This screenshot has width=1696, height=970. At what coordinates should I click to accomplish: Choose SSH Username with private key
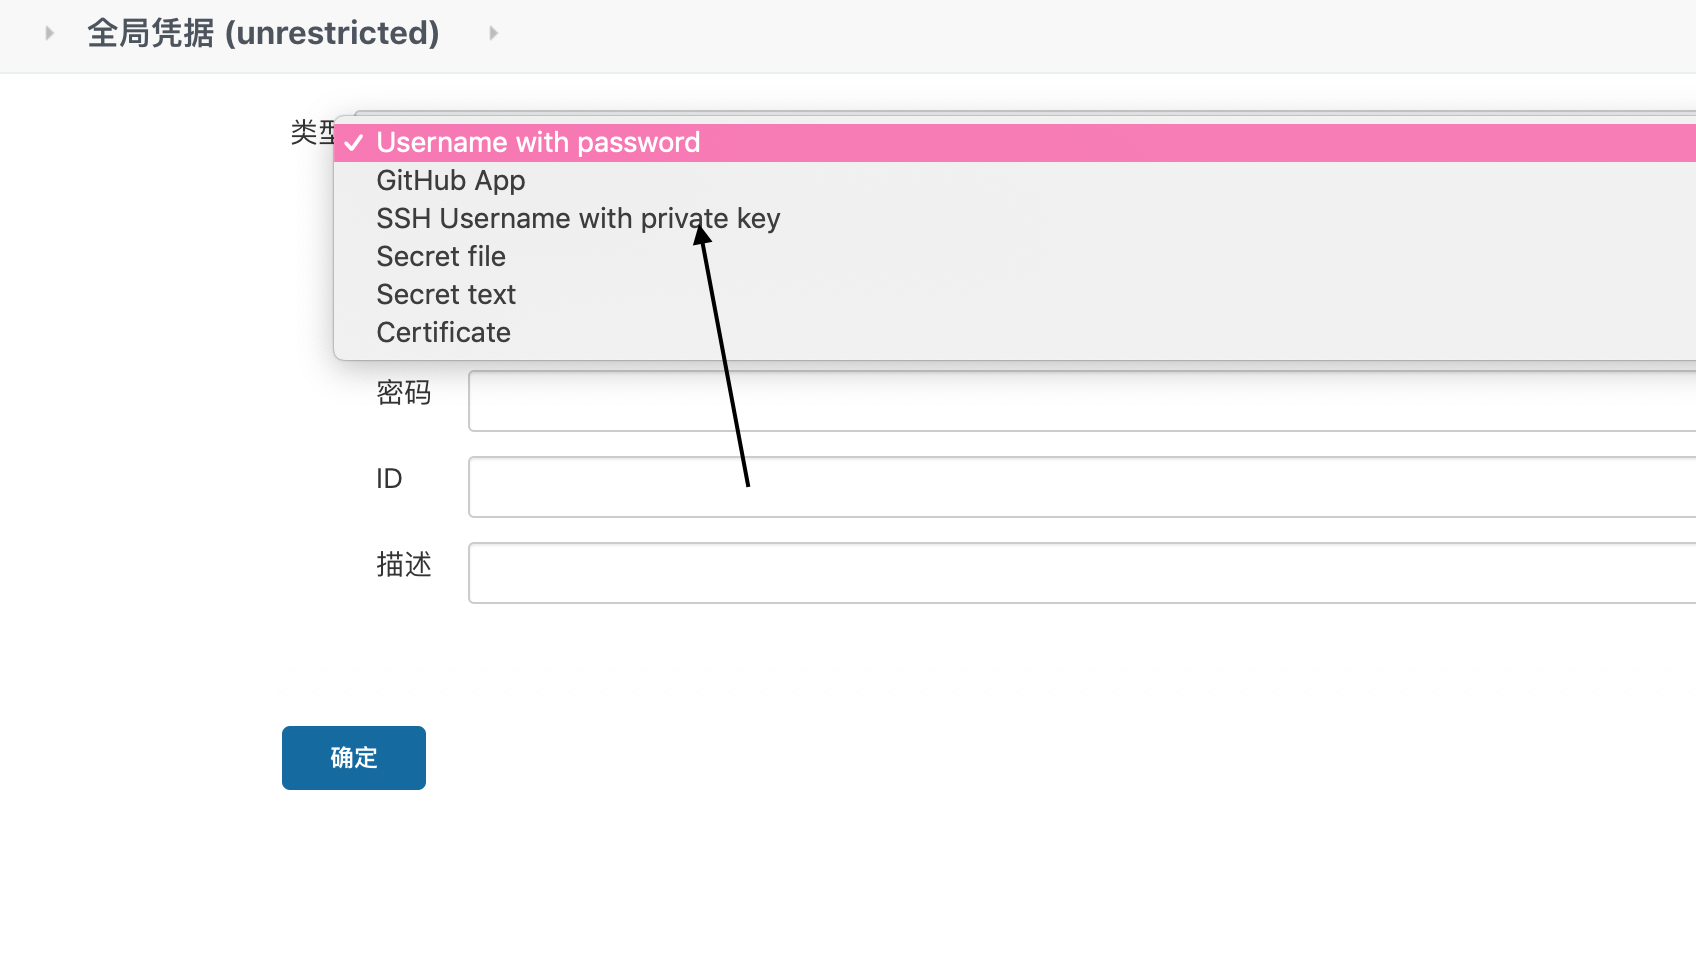[578, 218]
